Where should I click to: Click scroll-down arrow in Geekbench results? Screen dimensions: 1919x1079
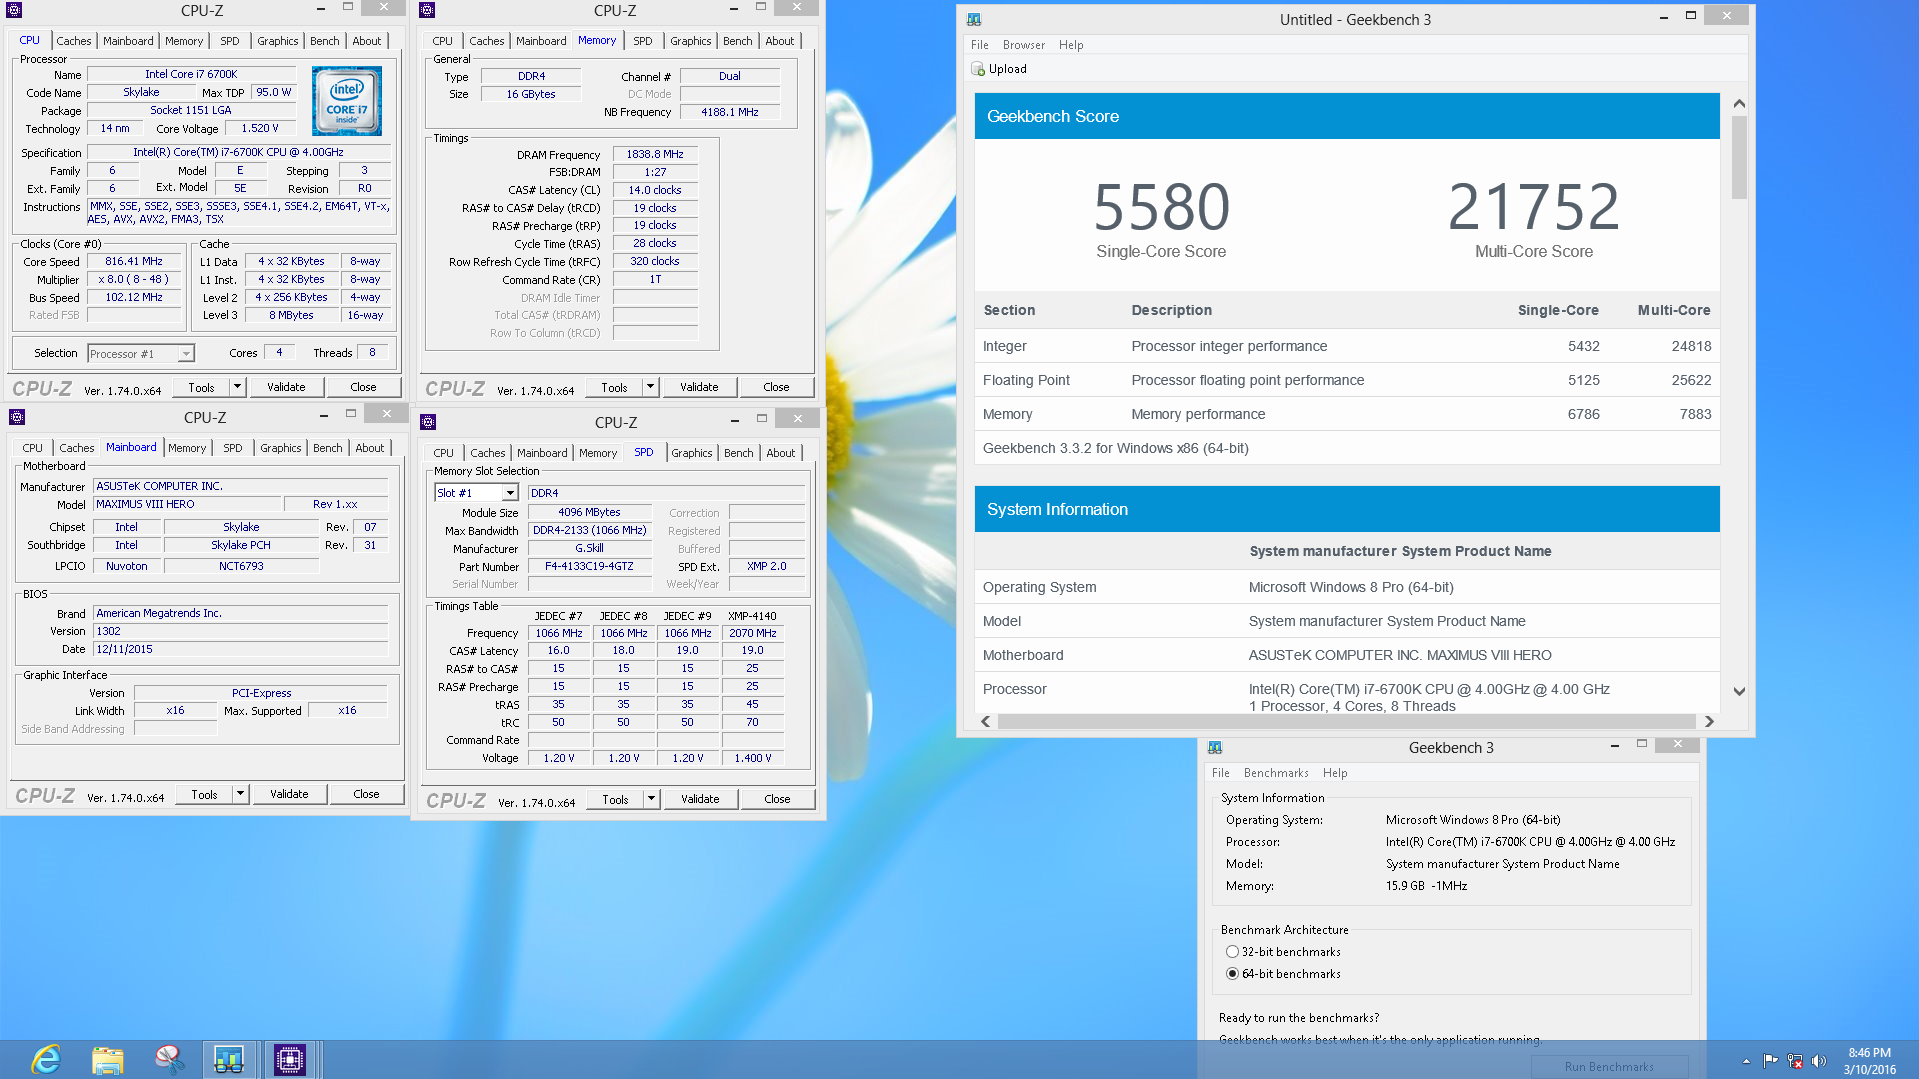coord(1739,692)
